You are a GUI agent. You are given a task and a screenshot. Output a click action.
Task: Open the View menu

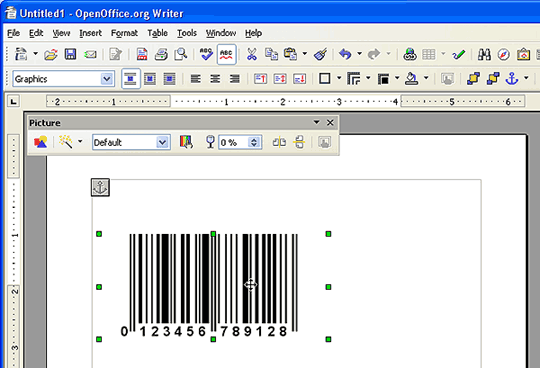(x=61, y=33)
